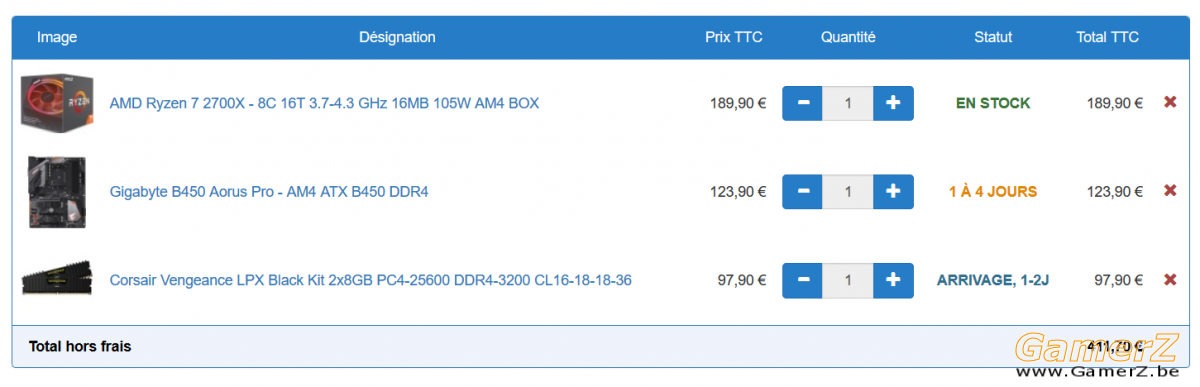This screenshot has width=1200, height=387.
Task: Remove the AMD Ryzen 7 2700X item
Action: click(x=1170, y=103)
